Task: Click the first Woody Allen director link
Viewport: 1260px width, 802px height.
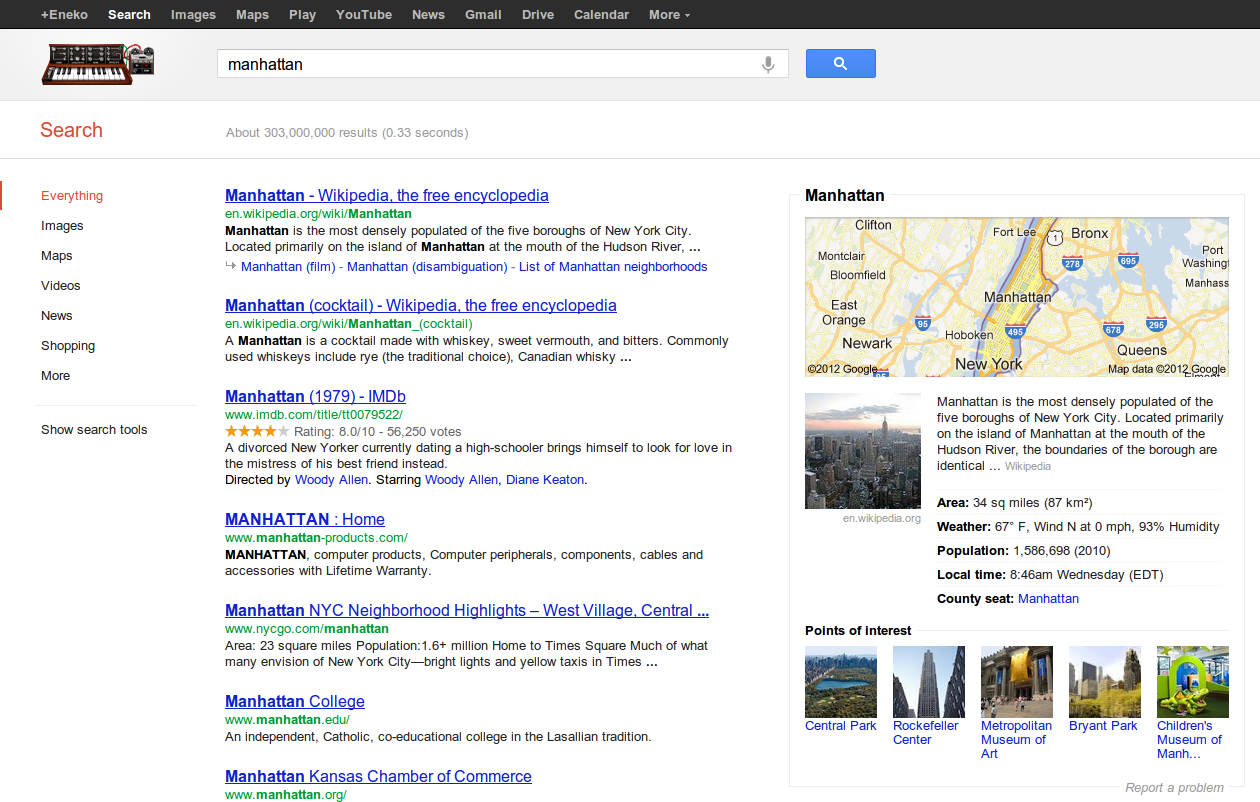Action: click(x=329, y=480)
